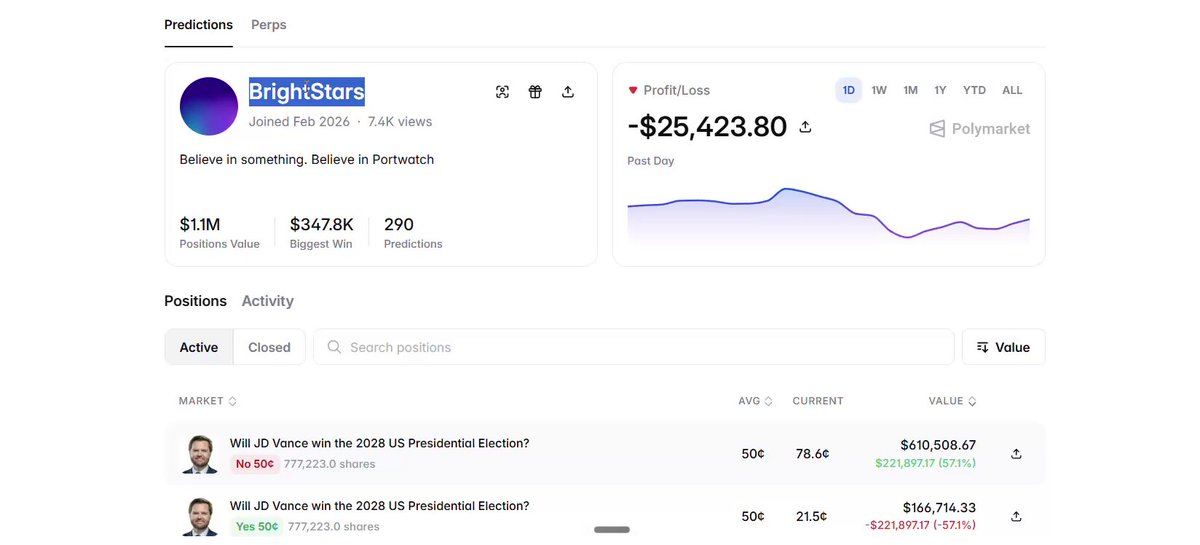Click the Joined Feb 2026 text
The height and width of the screenshot is (545, 1200).
(299, 121)
